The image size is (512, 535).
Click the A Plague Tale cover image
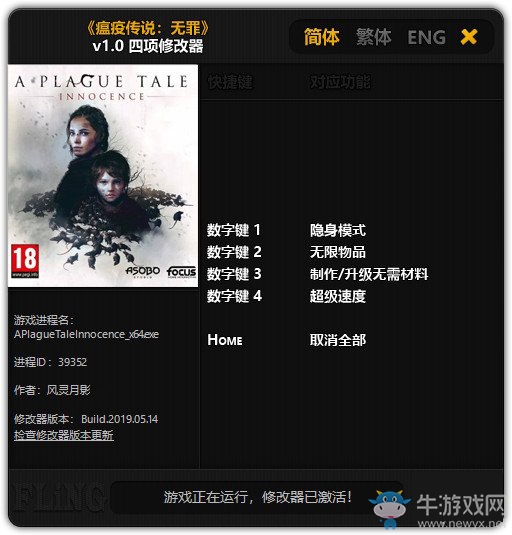103,175
